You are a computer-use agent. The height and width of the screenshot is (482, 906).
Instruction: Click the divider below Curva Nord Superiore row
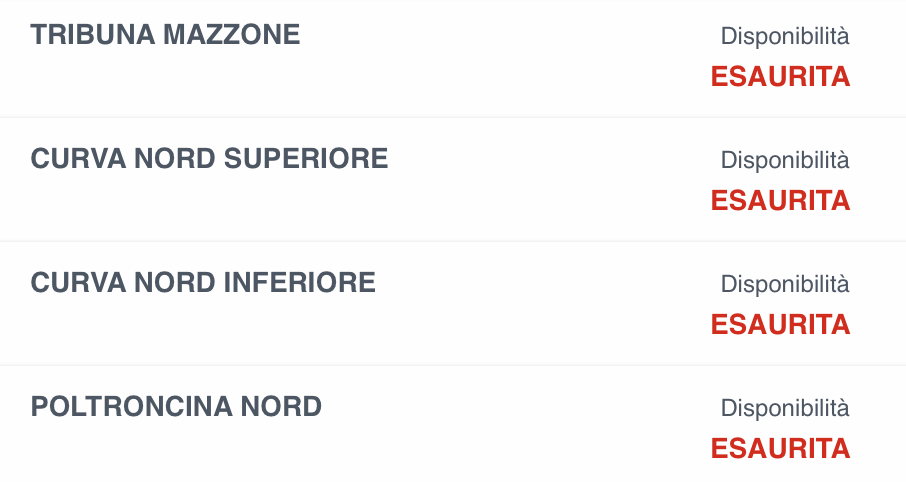453,241
